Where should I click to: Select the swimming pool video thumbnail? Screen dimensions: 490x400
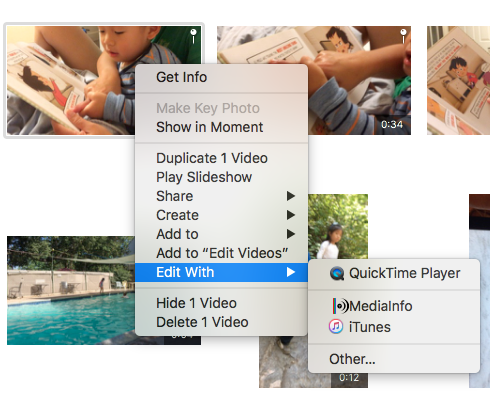coord(71,290)
